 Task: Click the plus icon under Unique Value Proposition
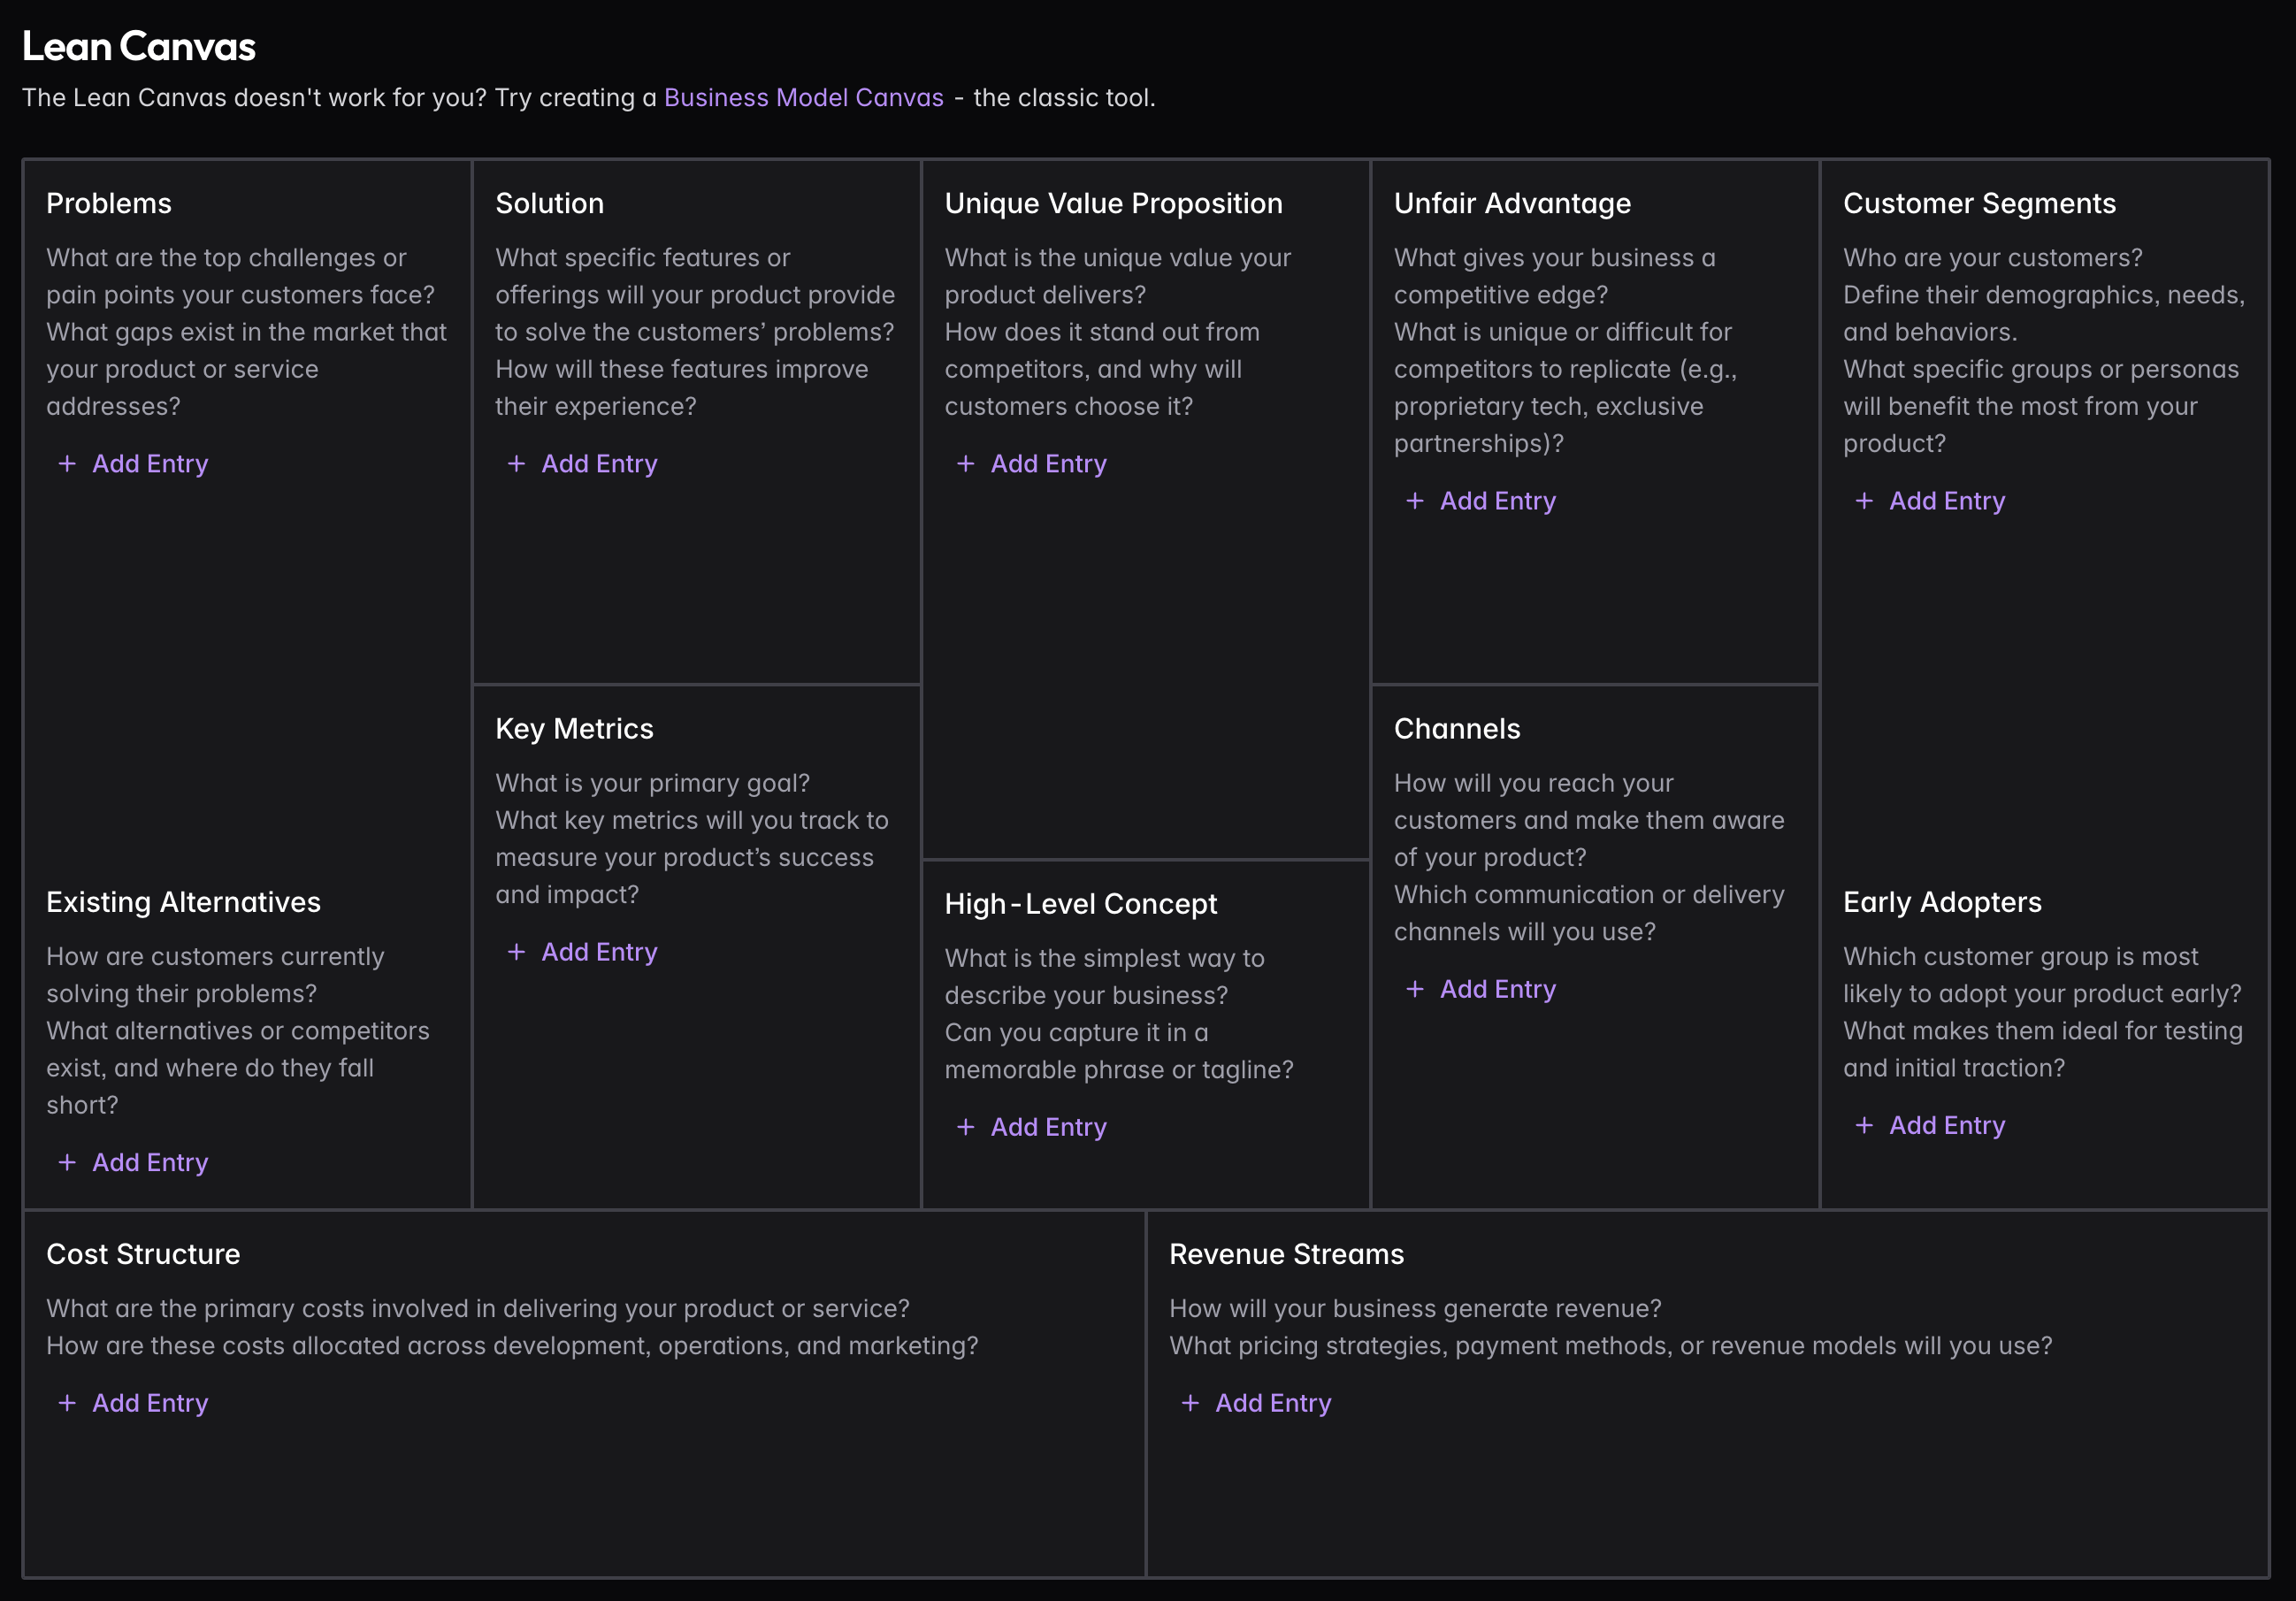point(966,463)
